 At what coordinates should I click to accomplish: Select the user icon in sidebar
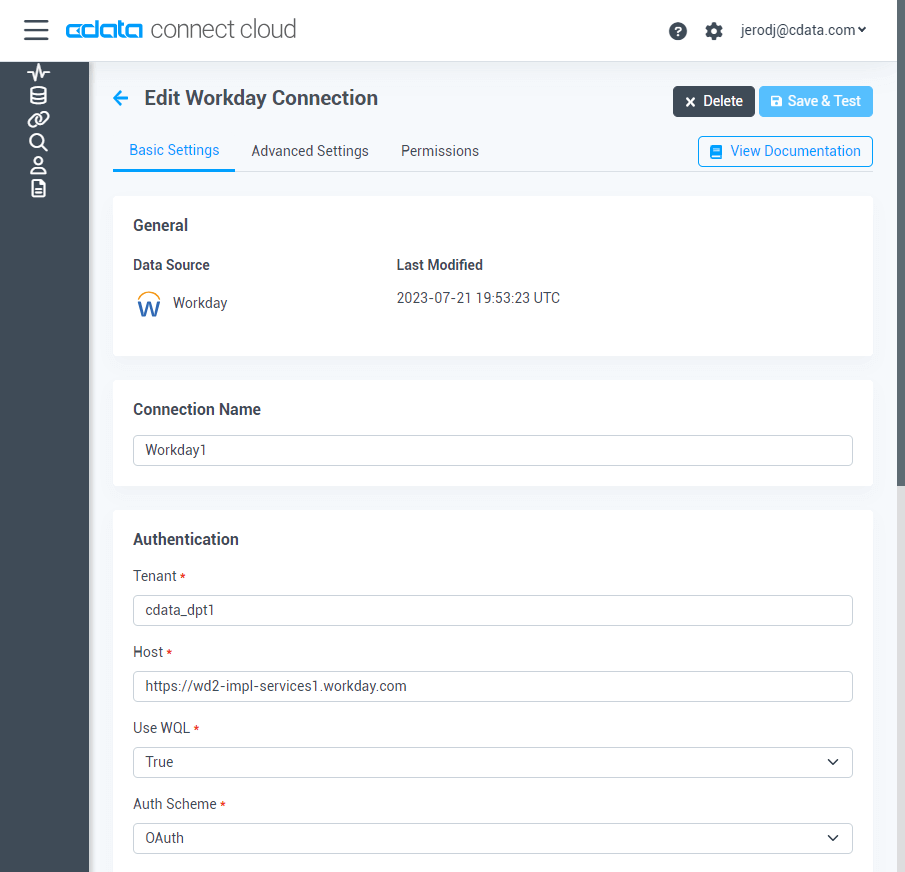pos(38,165)
